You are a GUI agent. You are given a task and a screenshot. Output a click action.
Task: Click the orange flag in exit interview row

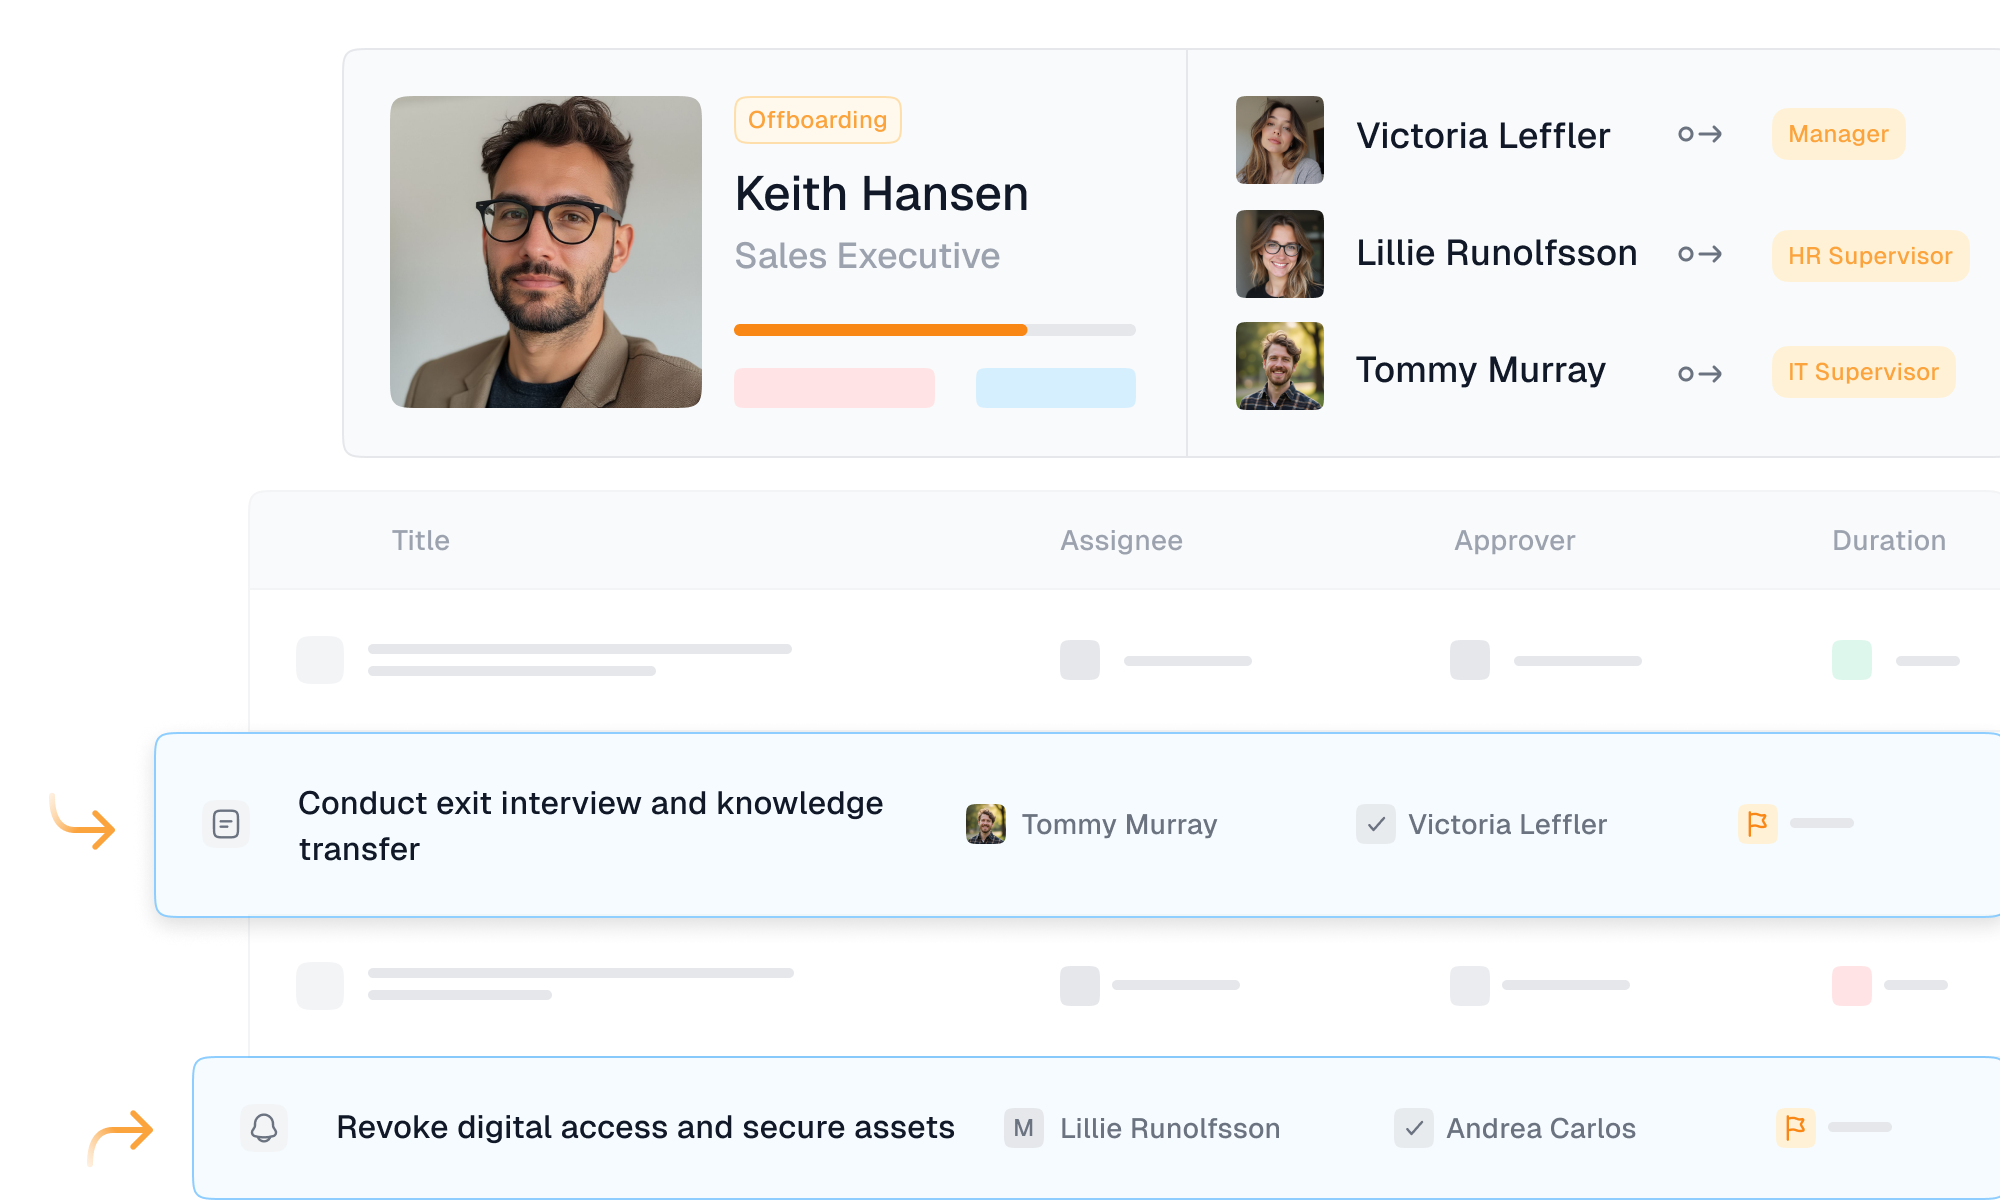click(1757, 824)
